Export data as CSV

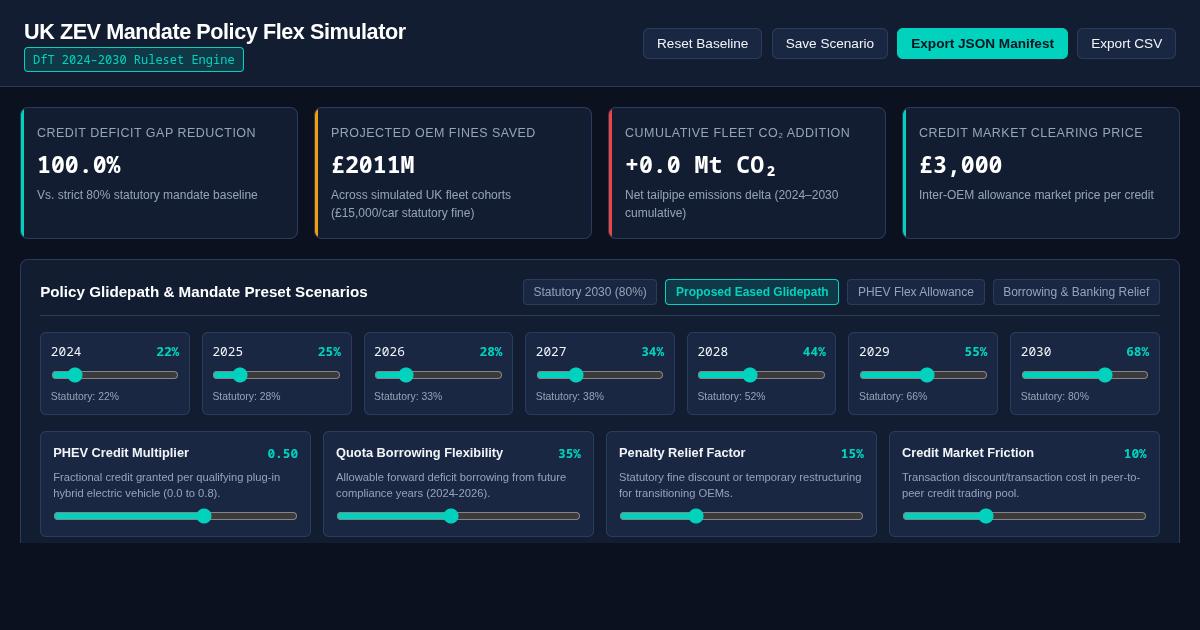pos(1126,43)
